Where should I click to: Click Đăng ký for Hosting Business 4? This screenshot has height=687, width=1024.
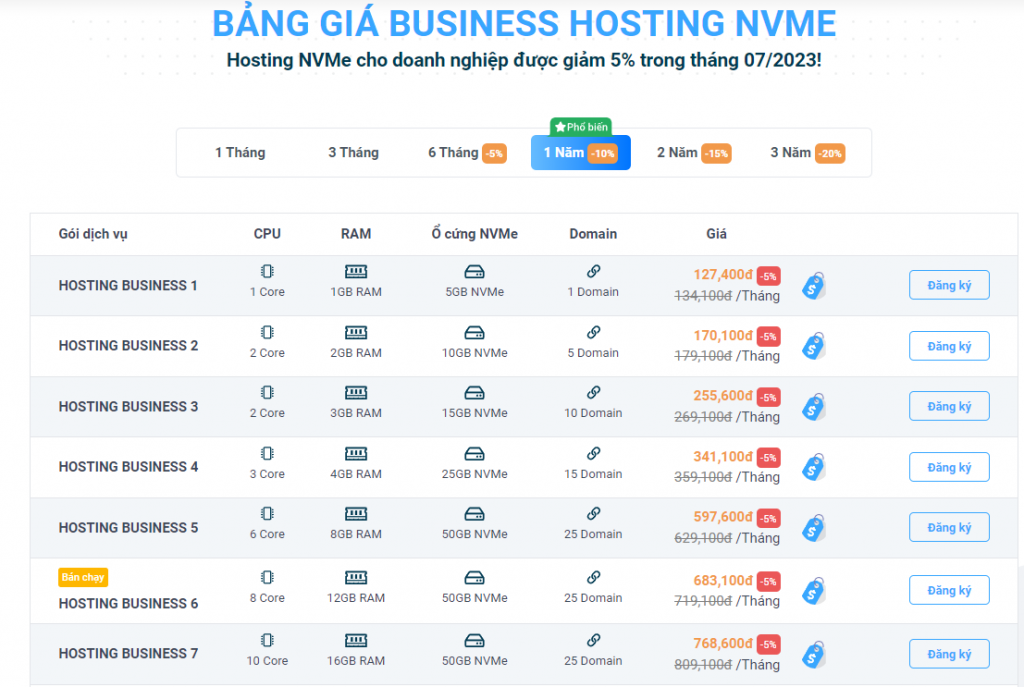(x=949, y=467)
